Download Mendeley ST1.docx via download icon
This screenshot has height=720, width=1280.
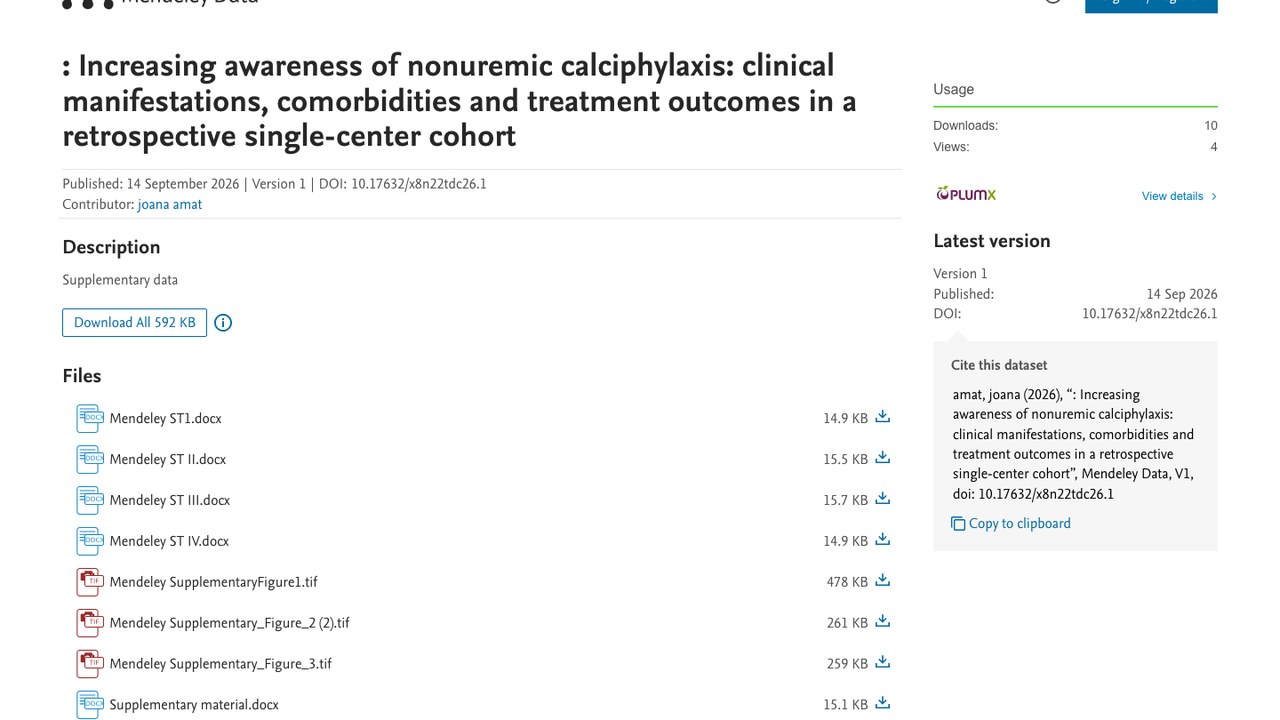coord(882,417)
